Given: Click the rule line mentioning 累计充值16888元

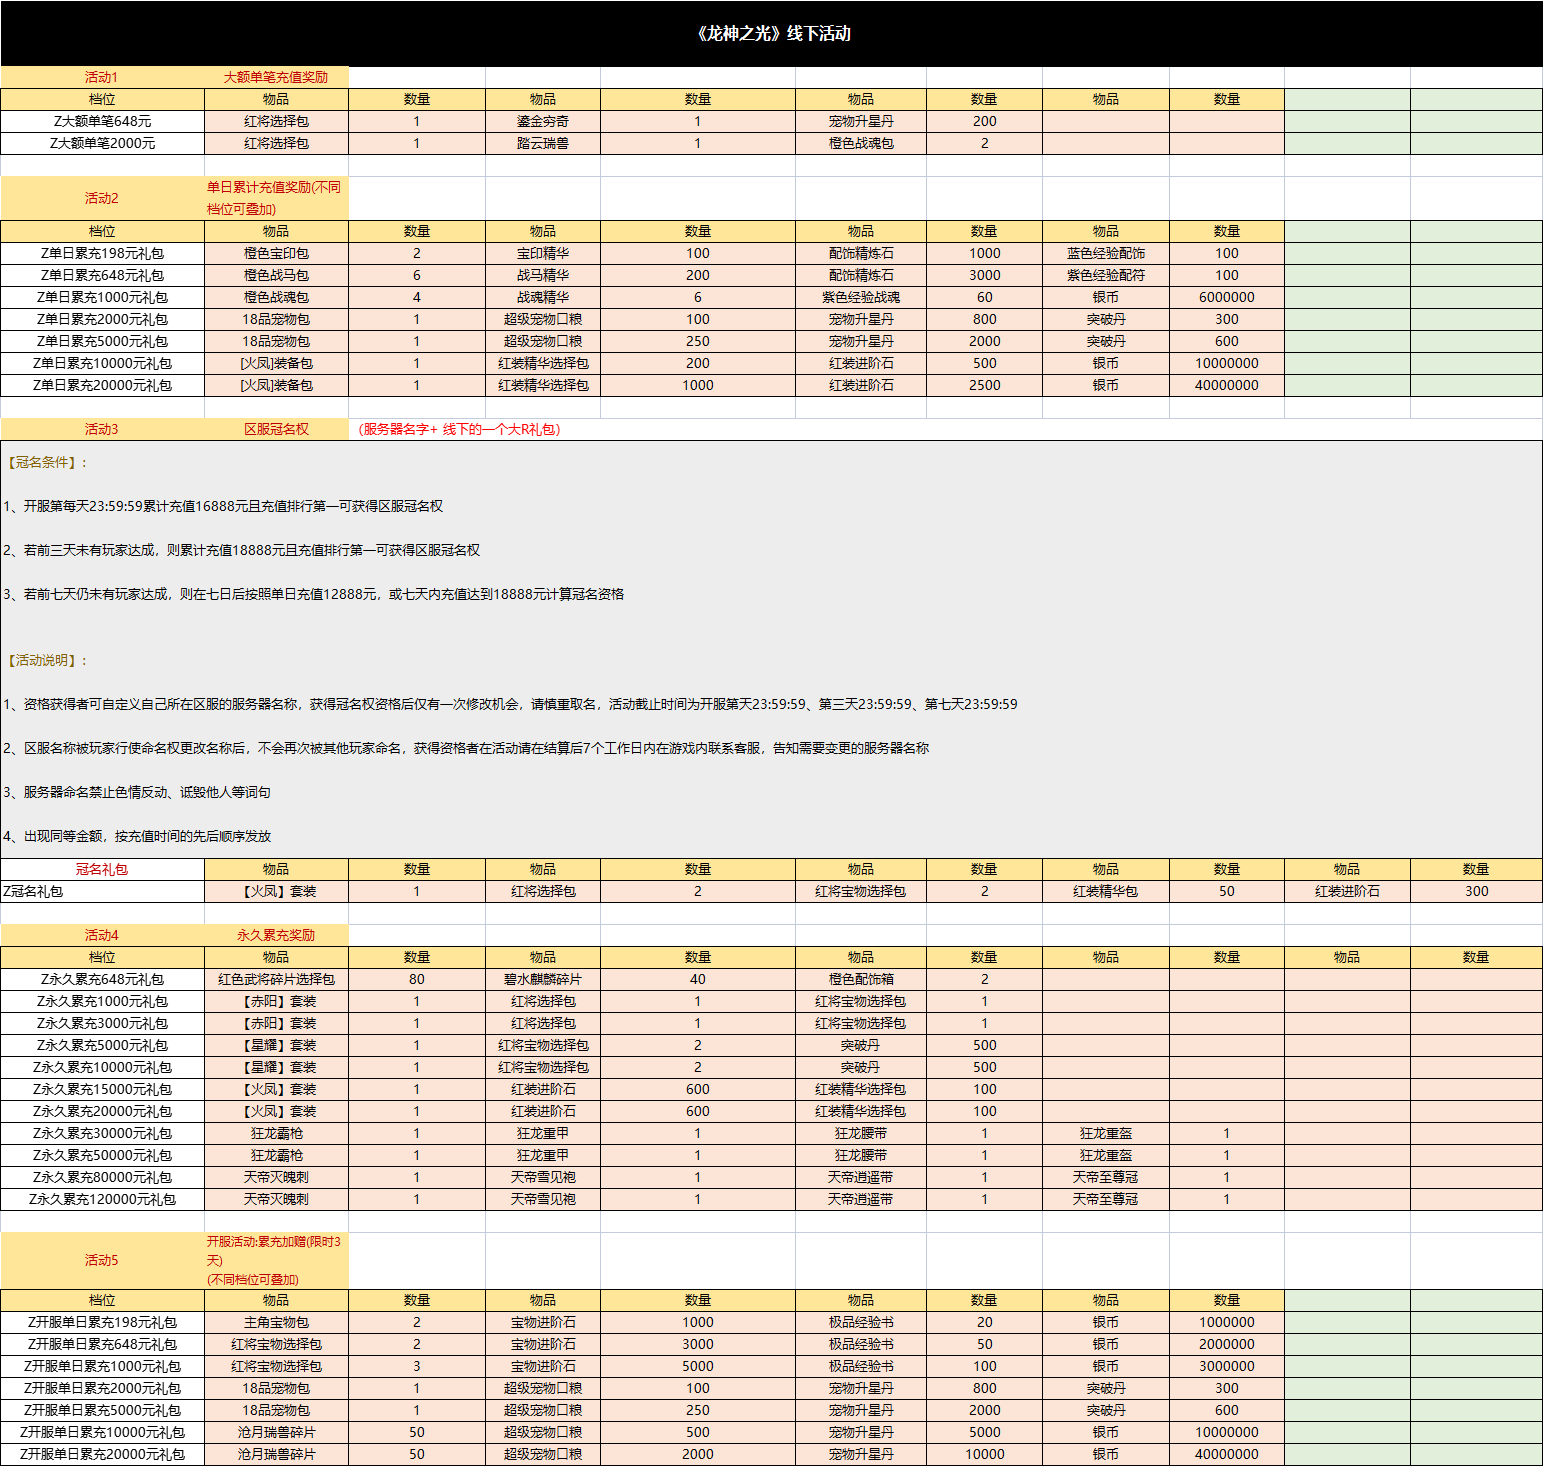Looking at the screenshot, I should (223, 506).
